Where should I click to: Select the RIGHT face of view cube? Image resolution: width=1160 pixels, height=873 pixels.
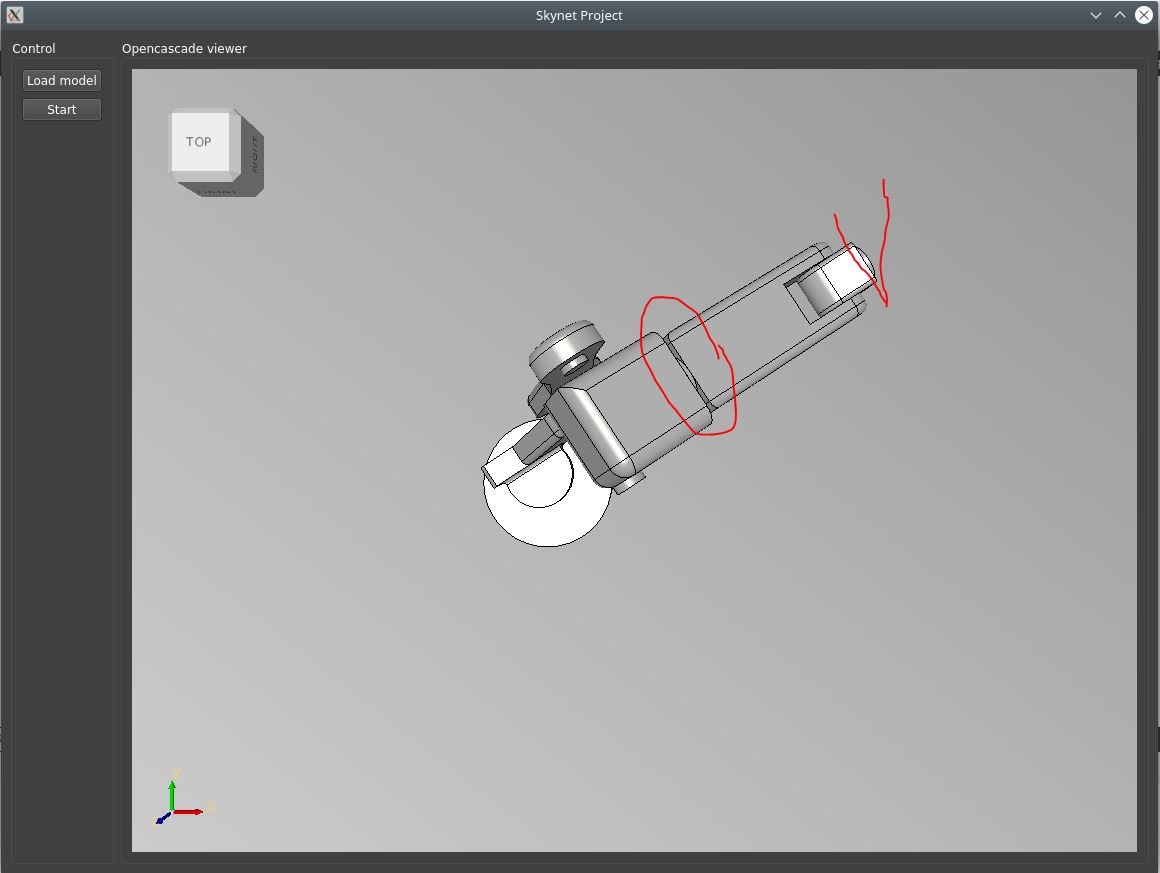coord(253,154)
